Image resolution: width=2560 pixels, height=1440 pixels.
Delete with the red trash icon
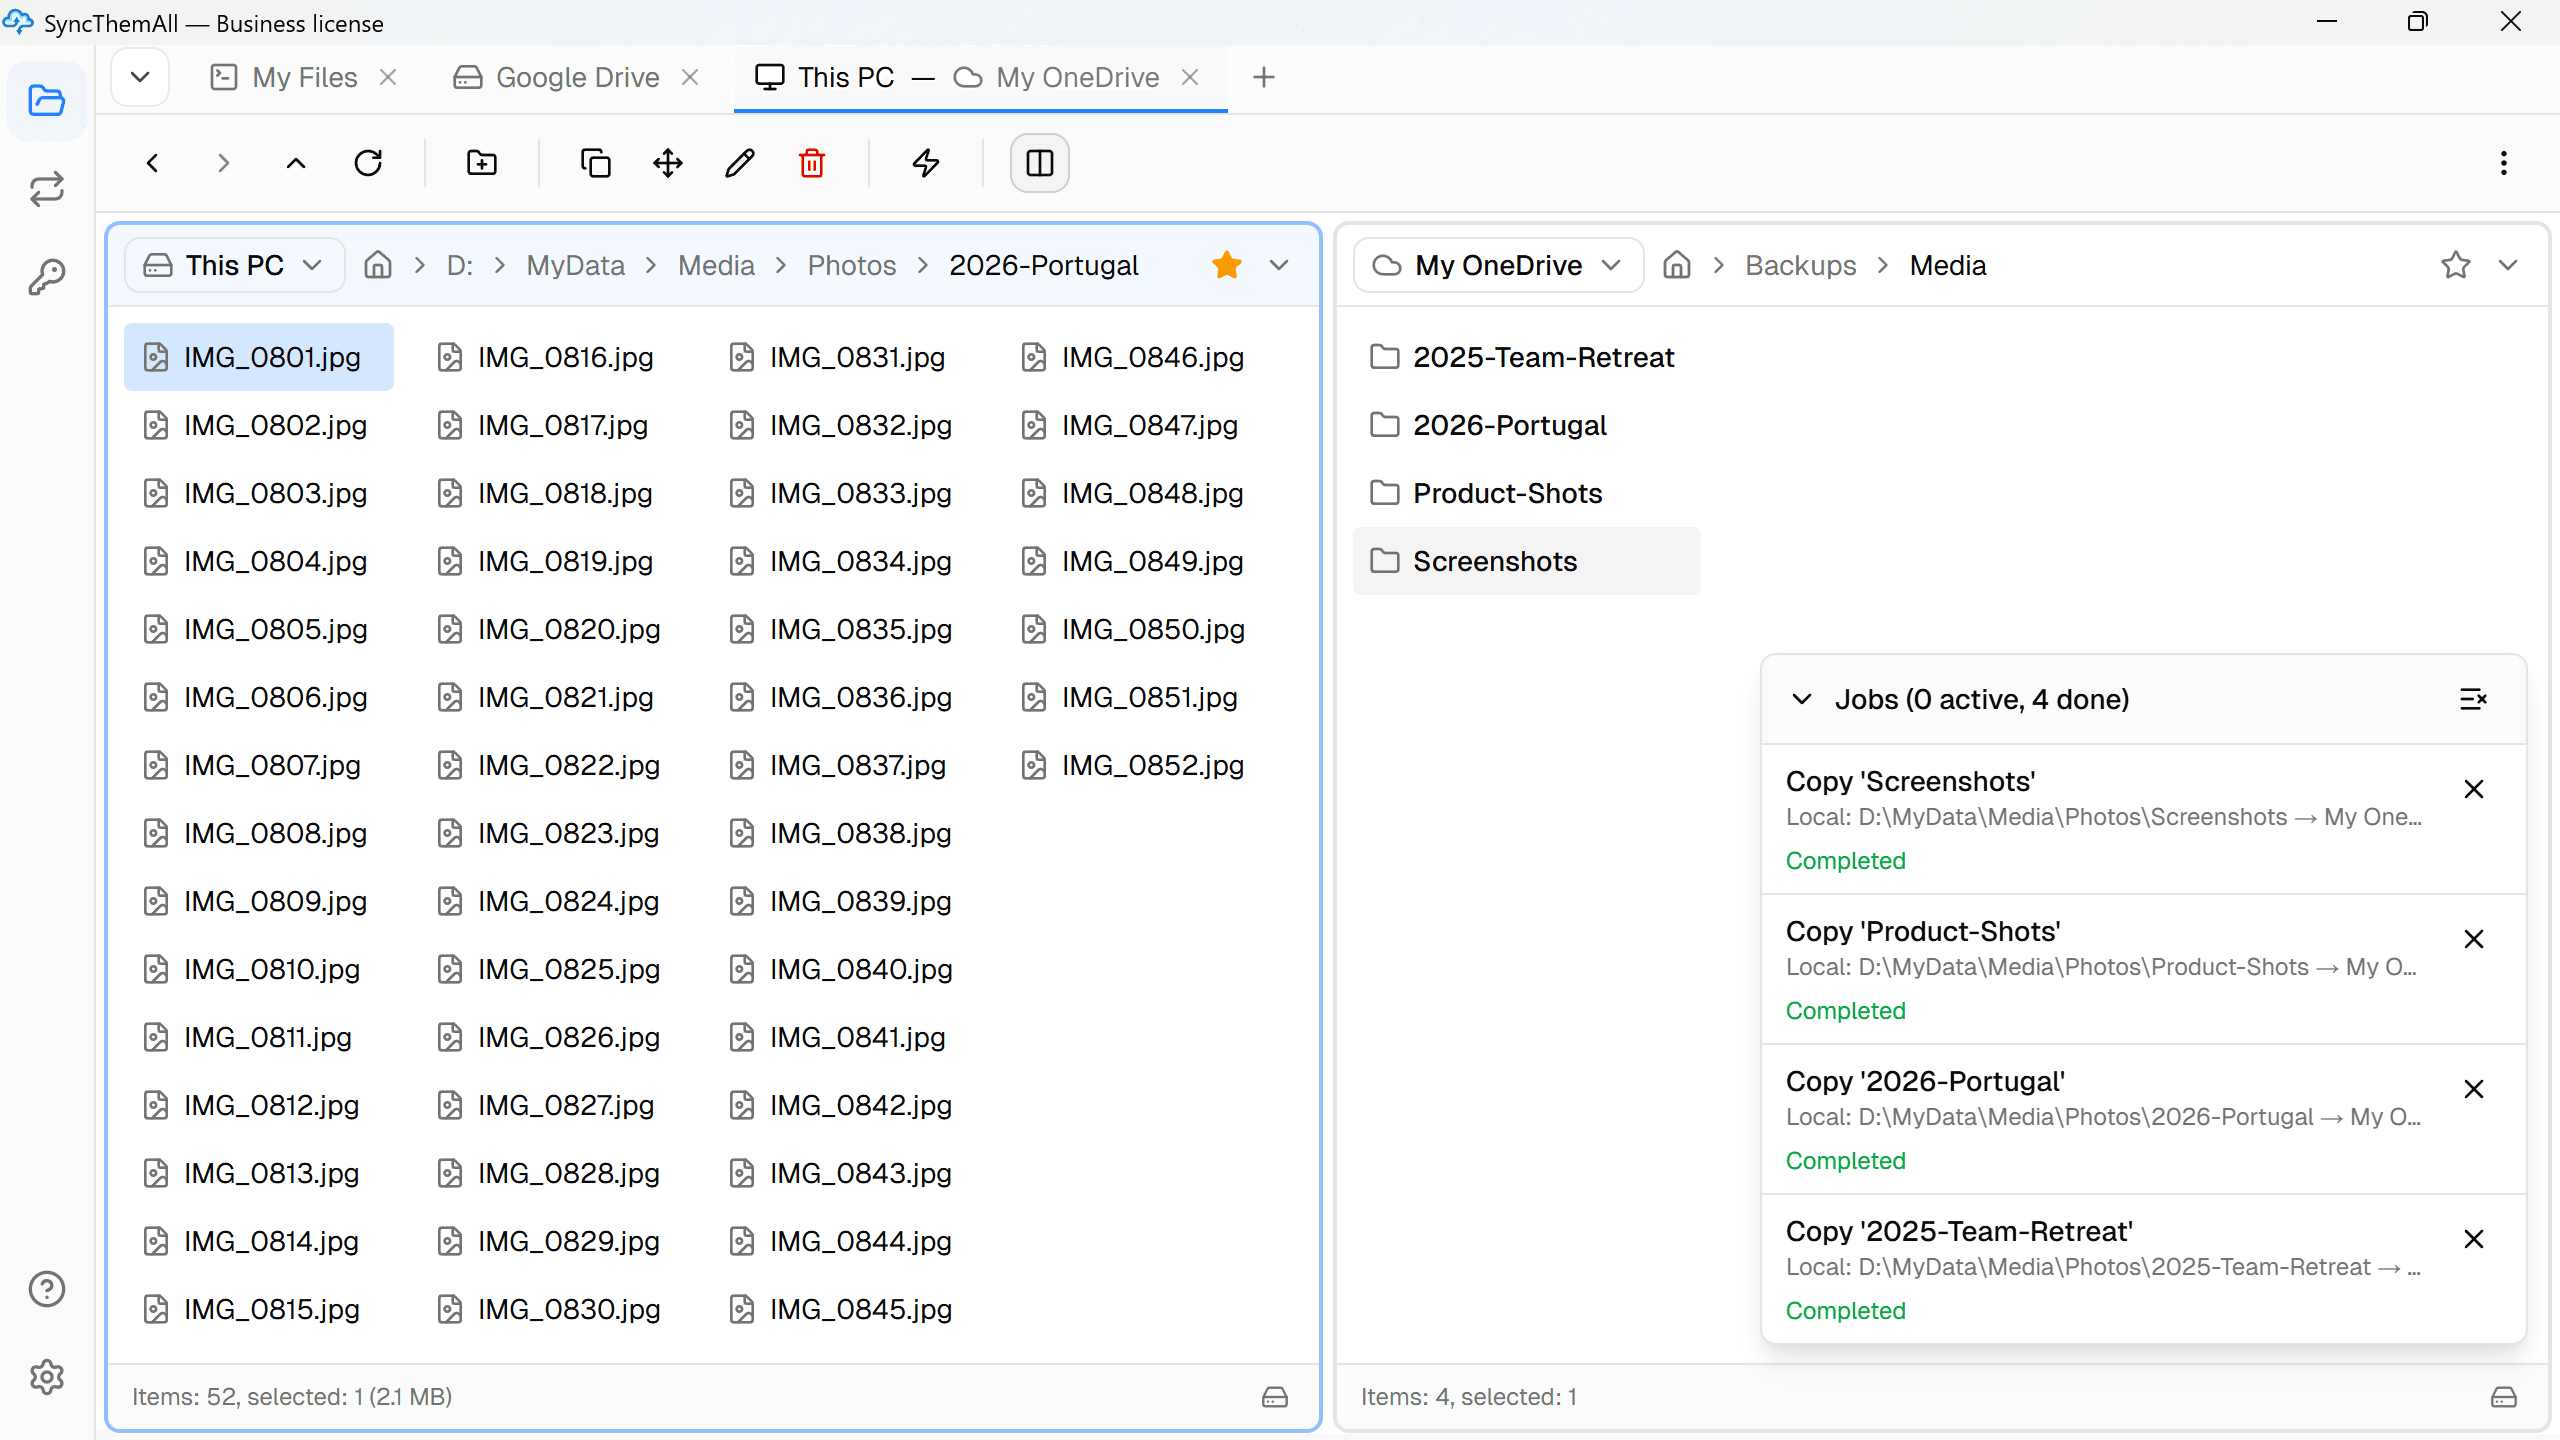[812, 163]
